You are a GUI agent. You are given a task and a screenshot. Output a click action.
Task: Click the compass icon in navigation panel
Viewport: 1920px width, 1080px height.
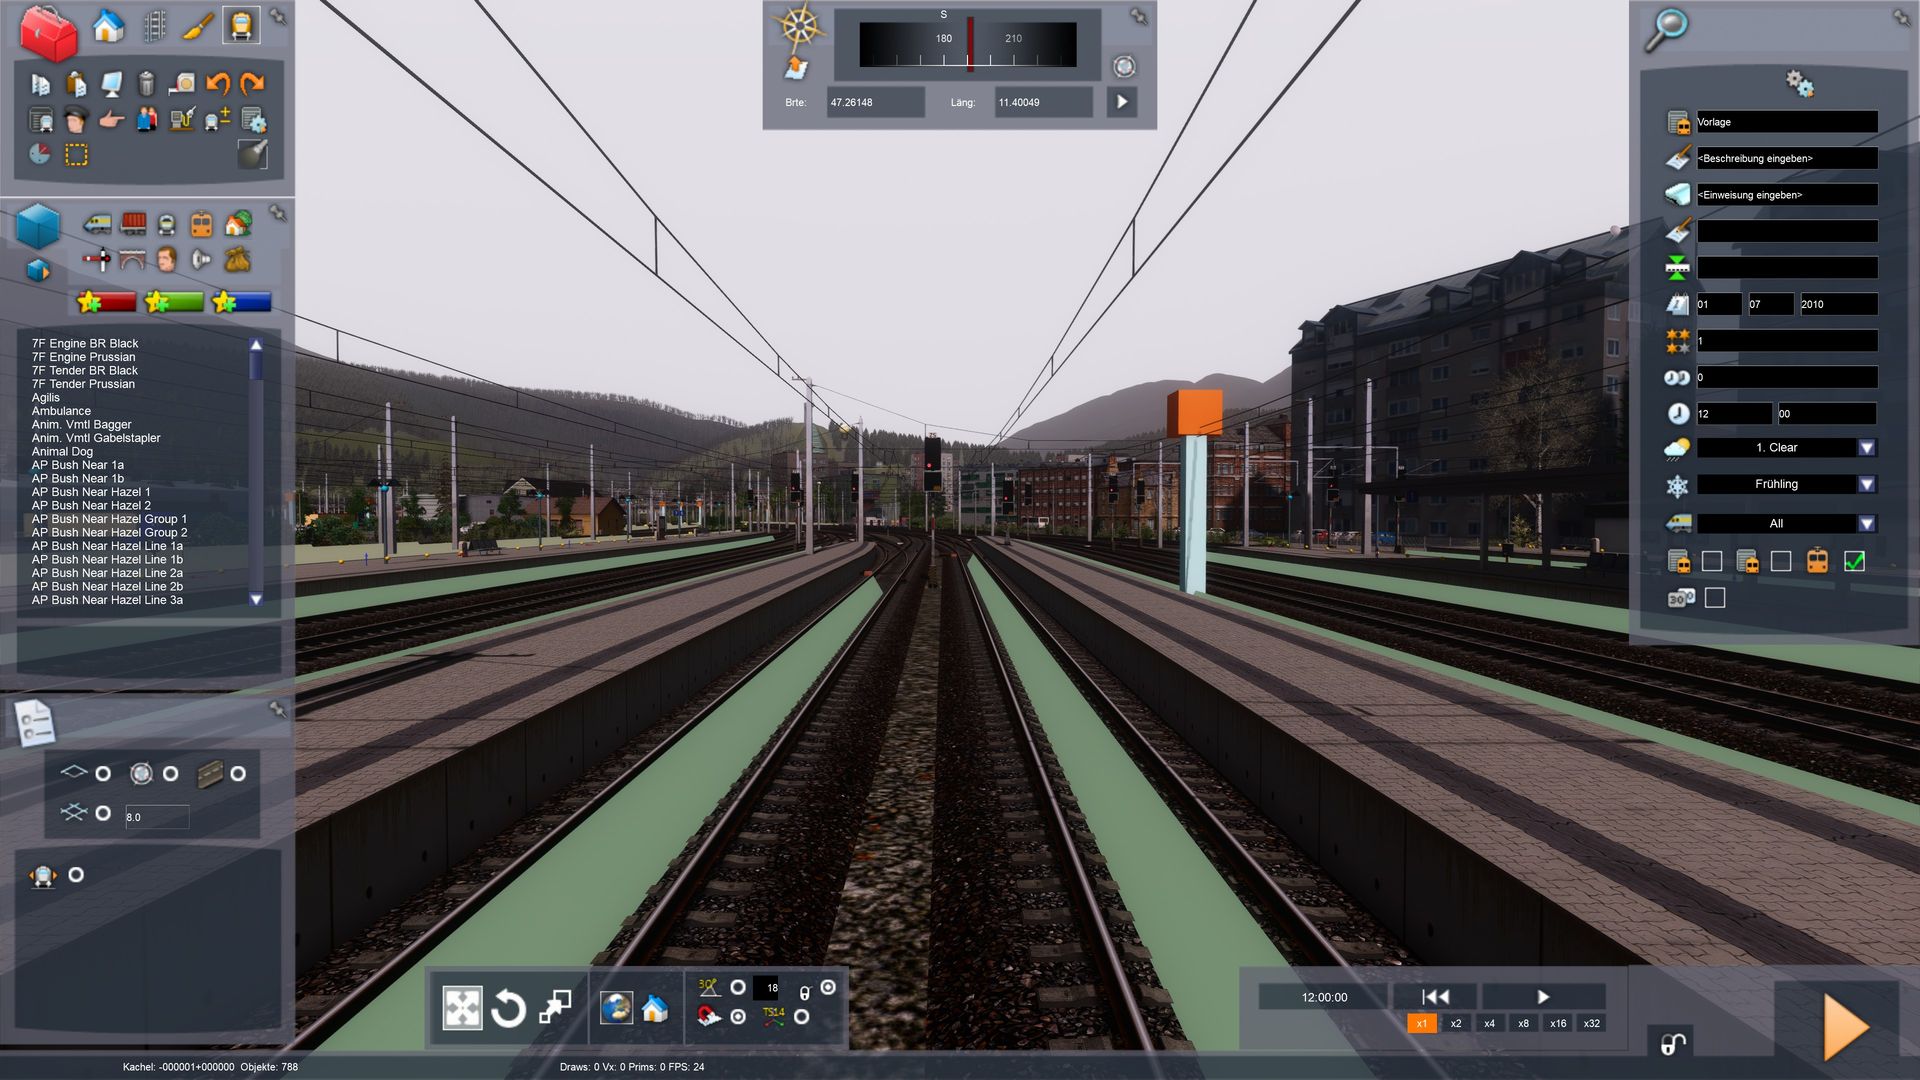799,26
